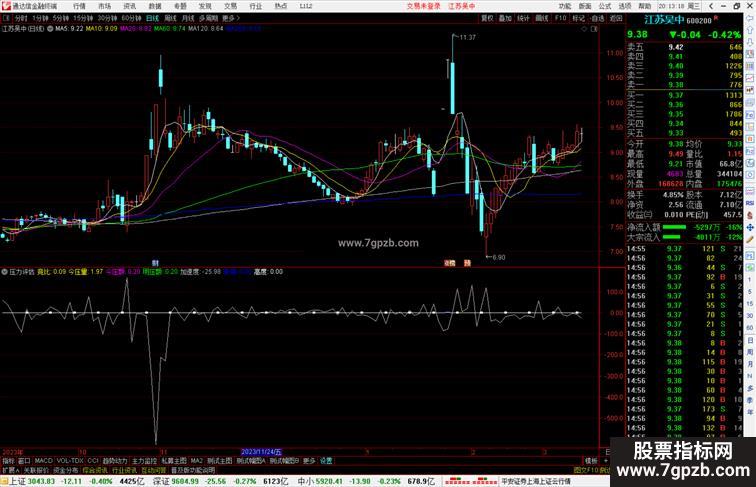Open the 资金分布 tab

click(66, 470)
